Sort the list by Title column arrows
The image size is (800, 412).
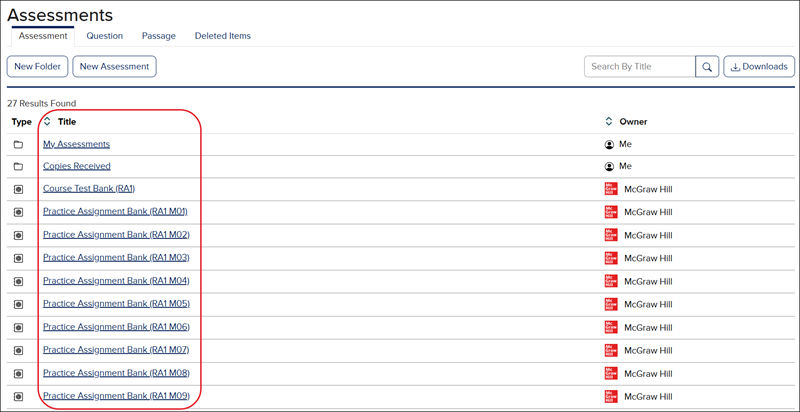(x=46, y=122)
